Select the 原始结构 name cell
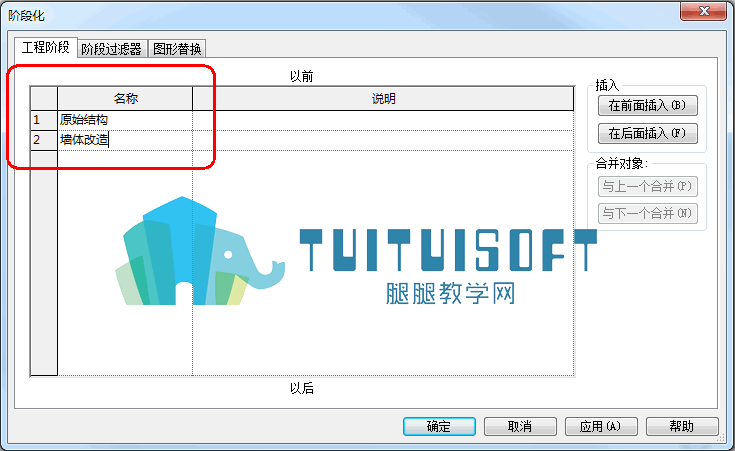The image size is (735, 451). click(x=125, y=120)
